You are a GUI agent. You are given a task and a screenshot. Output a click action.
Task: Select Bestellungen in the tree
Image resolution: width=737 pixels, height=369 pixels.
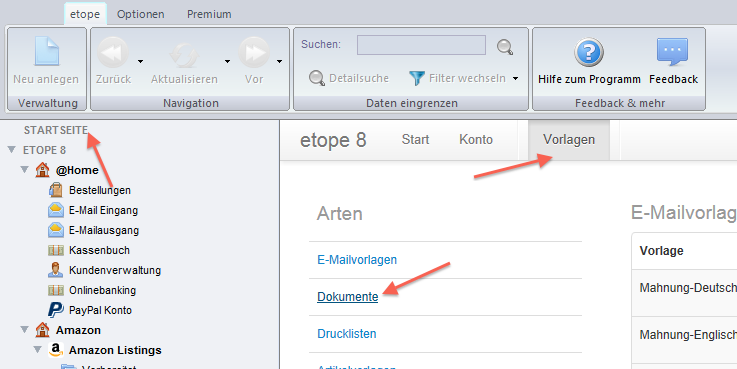point(100,190)
